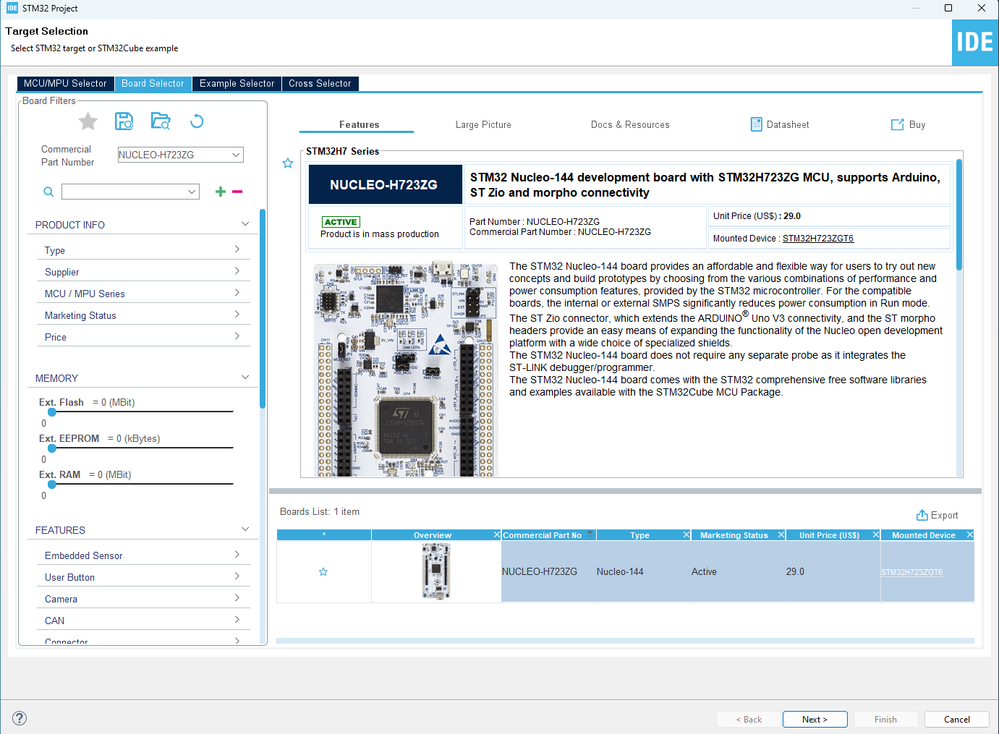Expand the CAN filter
The height and width of the screenshot is (734, 999).
(237, 620)
